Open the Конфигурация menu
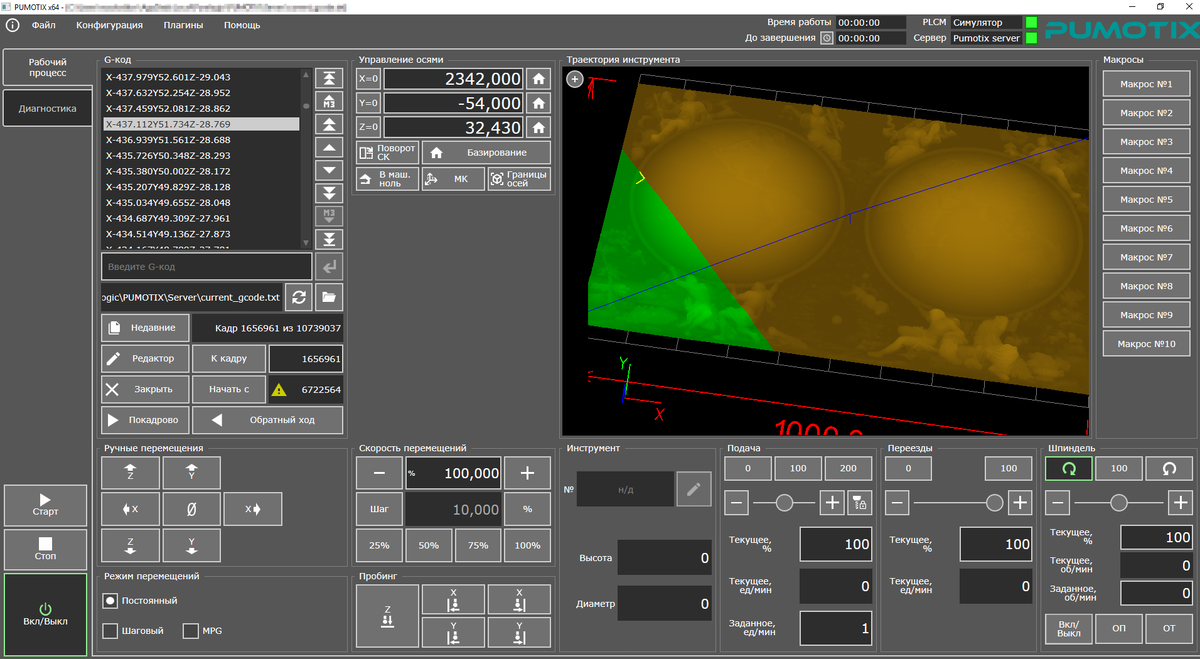Image resolution: width=1200 pixels, height=659 pixels. (110, 25)
